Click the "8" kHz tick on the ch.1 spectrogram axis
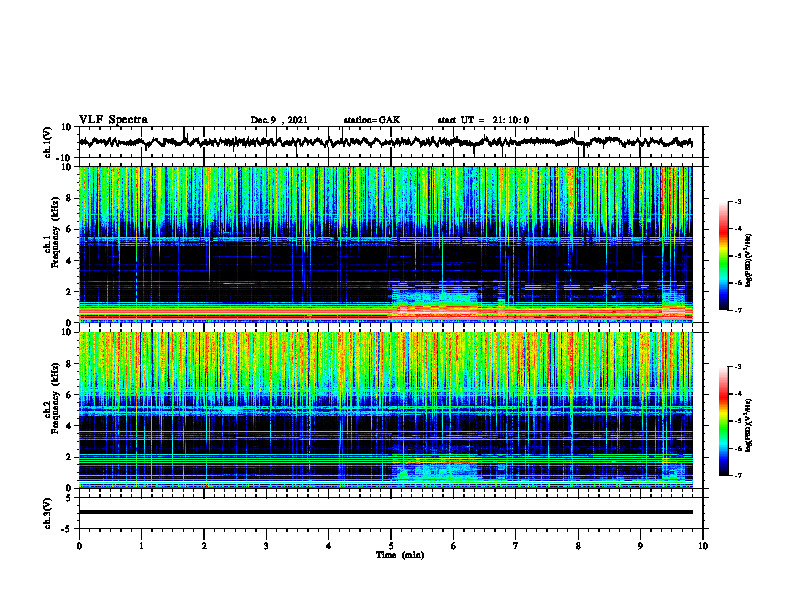The image size is (792, 612). pyautogui.click(x=69, y=198)
